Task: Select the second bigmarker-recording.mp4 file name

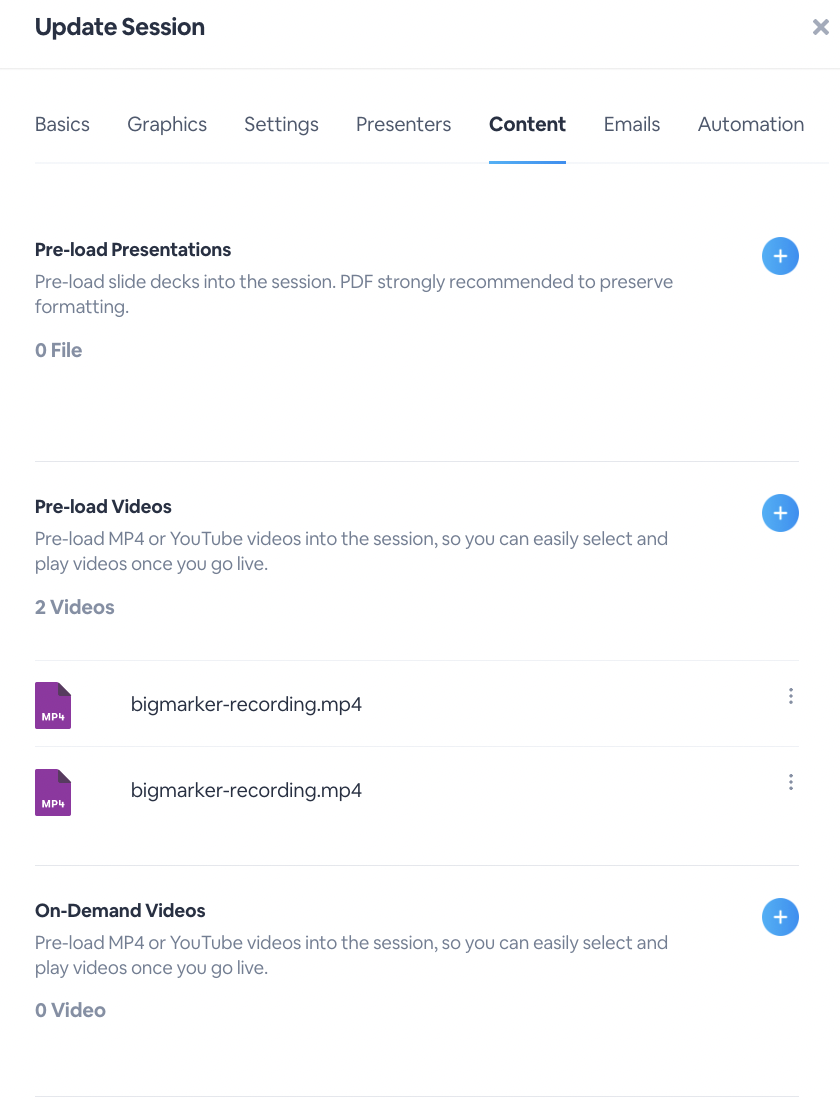Action: coord(246,791)
